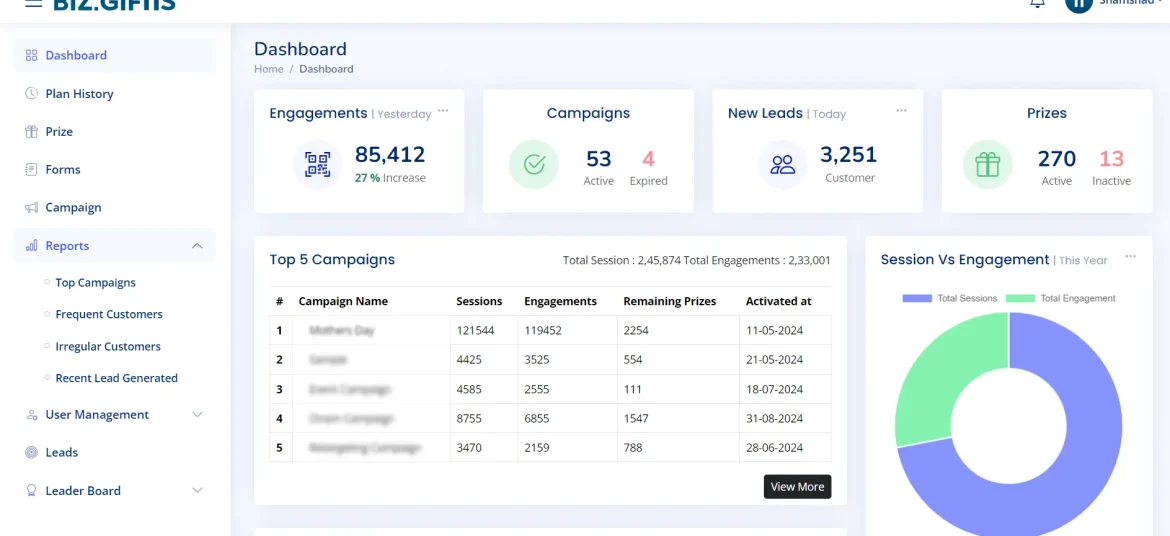Expand the User Management chevron
Screen dimensions: 1170x536
point(197,414)
